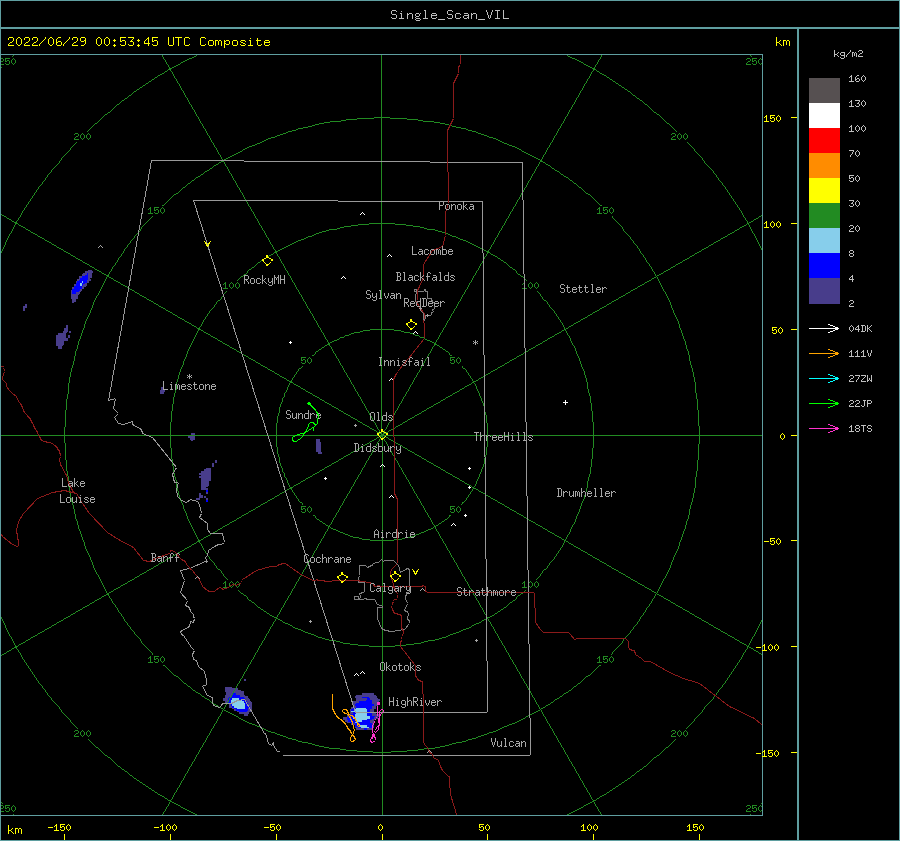Viewport: 900px width, 841px height.
Task: Click the Cochrane label
Action: click(327, 559)
